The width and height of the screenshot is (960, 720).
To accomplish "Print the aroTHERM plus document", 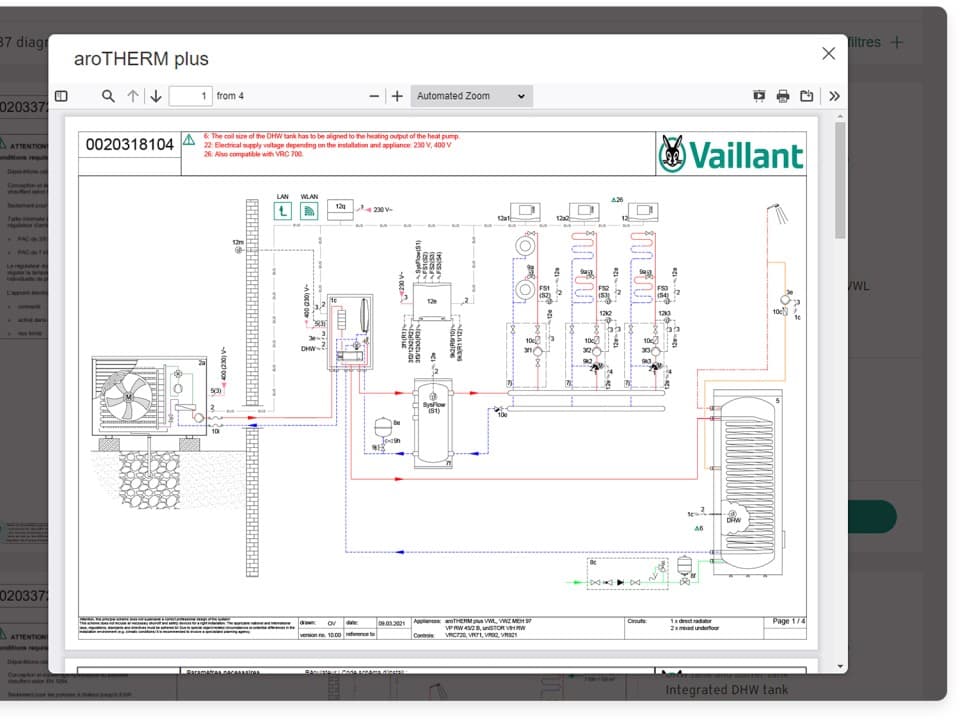I will pyautogui.click(x=783, y=96).
